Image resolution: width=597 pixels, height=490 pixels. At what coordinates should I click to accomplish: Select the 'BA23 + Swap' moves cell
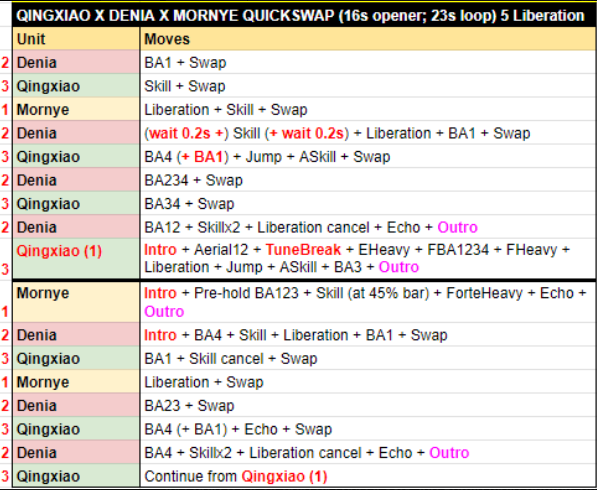(367, 405)
